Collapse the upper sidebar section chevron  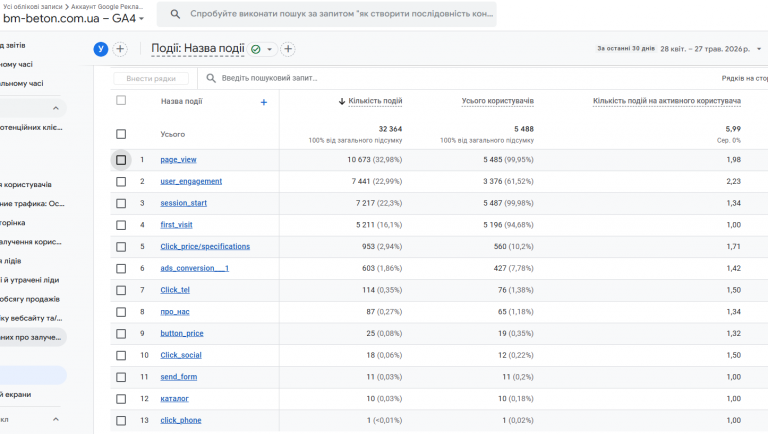[x=56, y=108]
